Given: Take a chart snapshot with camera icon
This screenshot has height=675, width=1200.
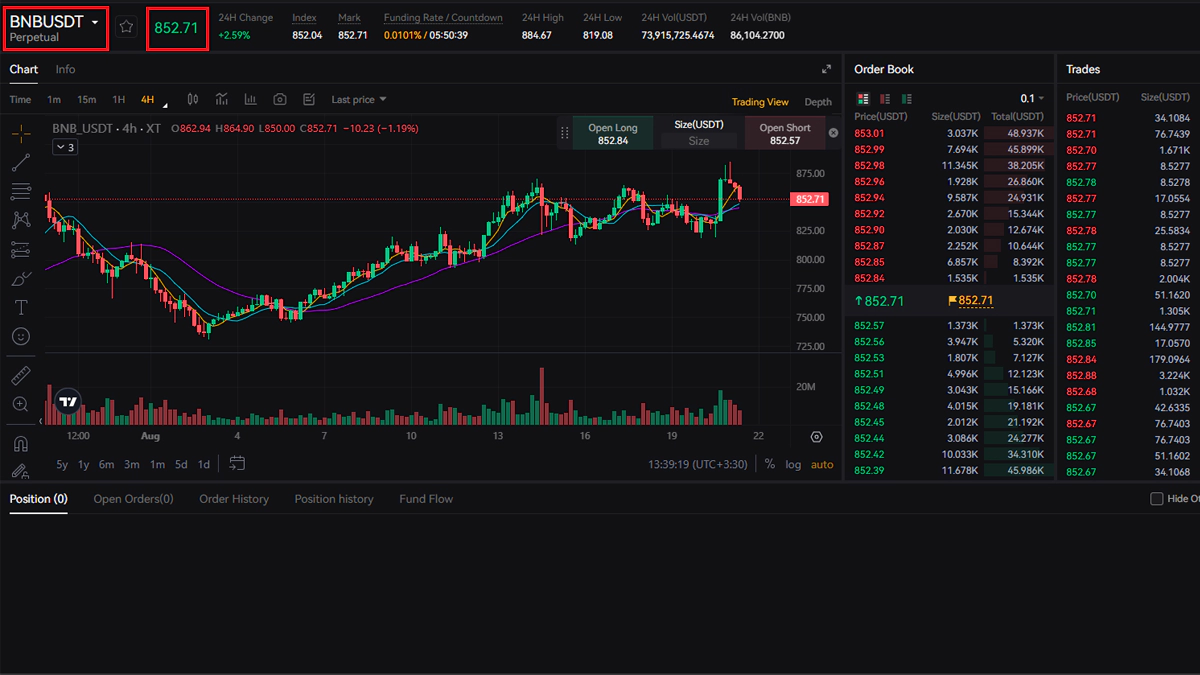Looking at the screenshot, I should [x=280, y=99].
